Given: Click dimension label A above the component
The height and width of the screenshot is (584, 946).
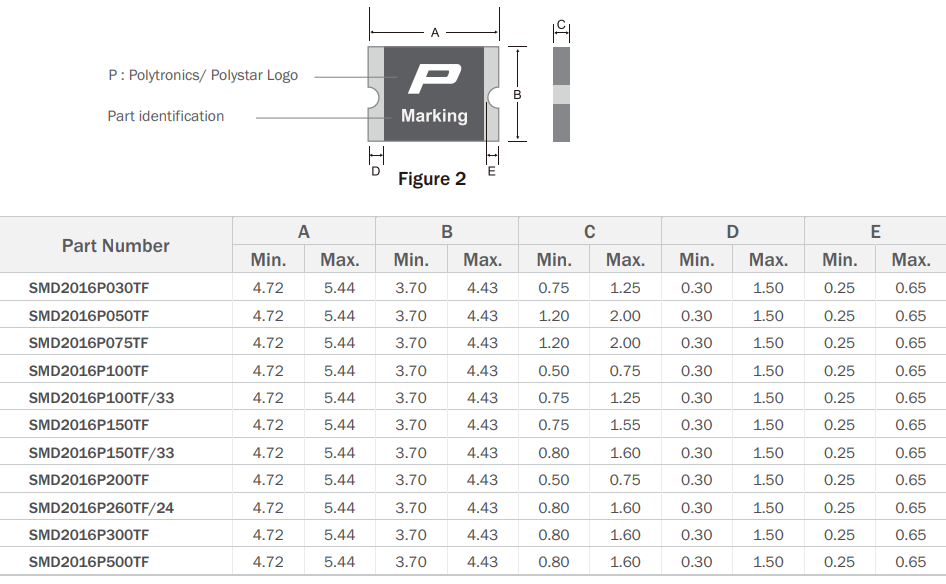Looking at the screenshot, I should point(435,33).
